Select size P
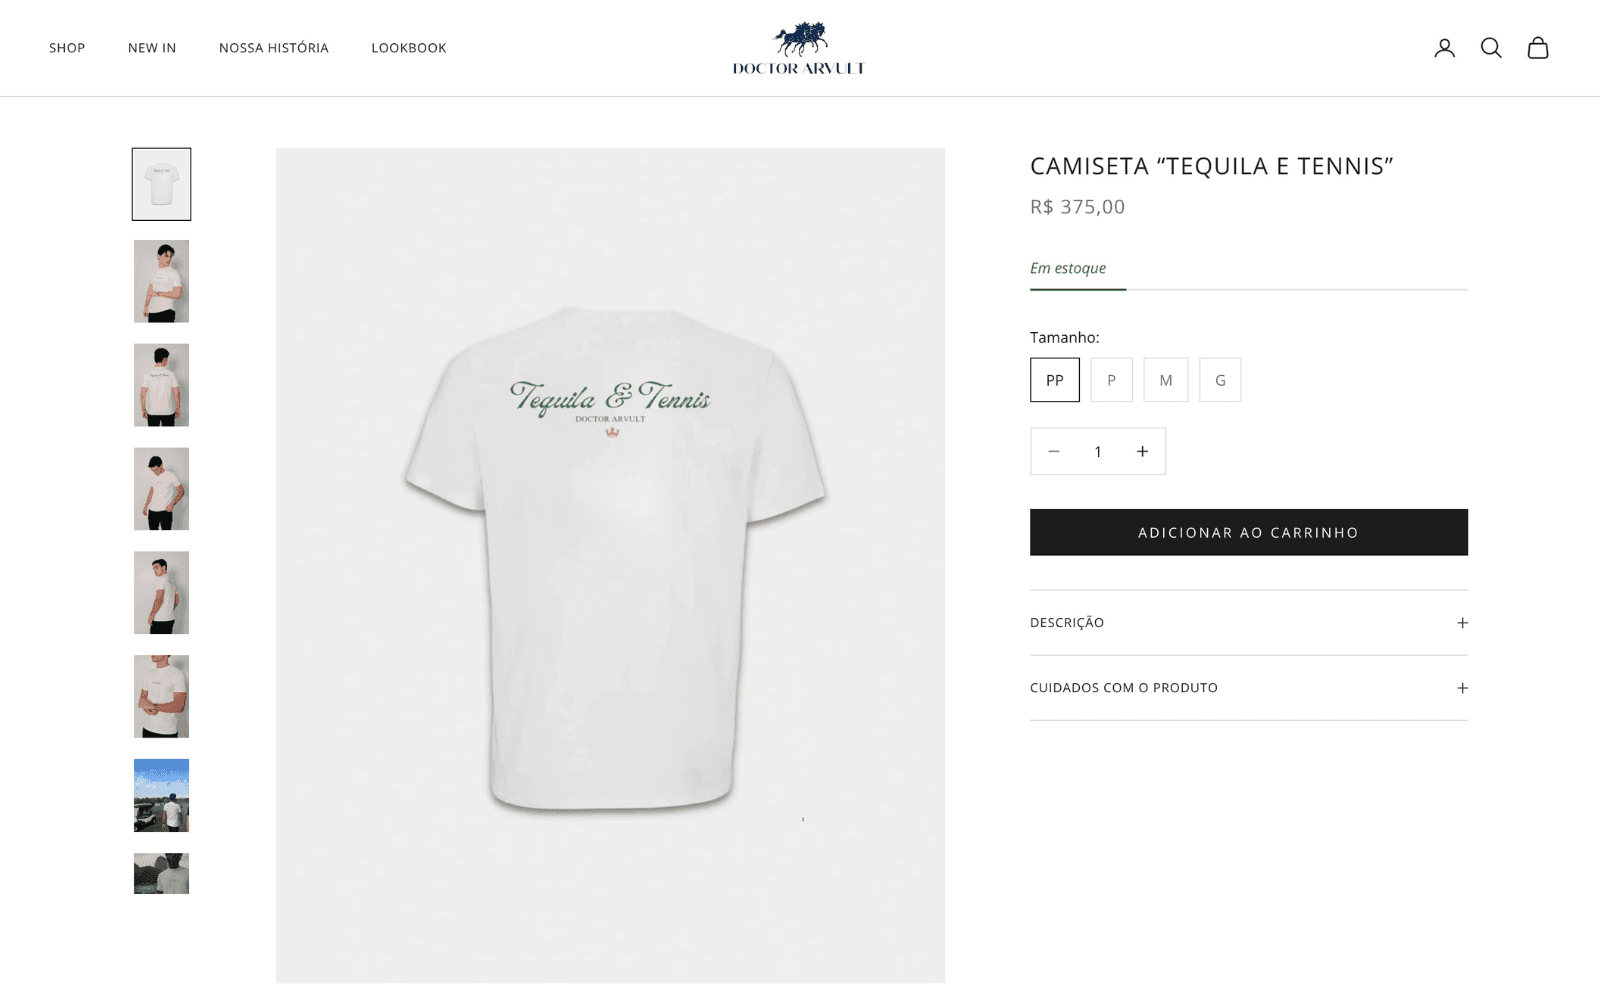Screen dimensions: 1600x1000 1111,380
